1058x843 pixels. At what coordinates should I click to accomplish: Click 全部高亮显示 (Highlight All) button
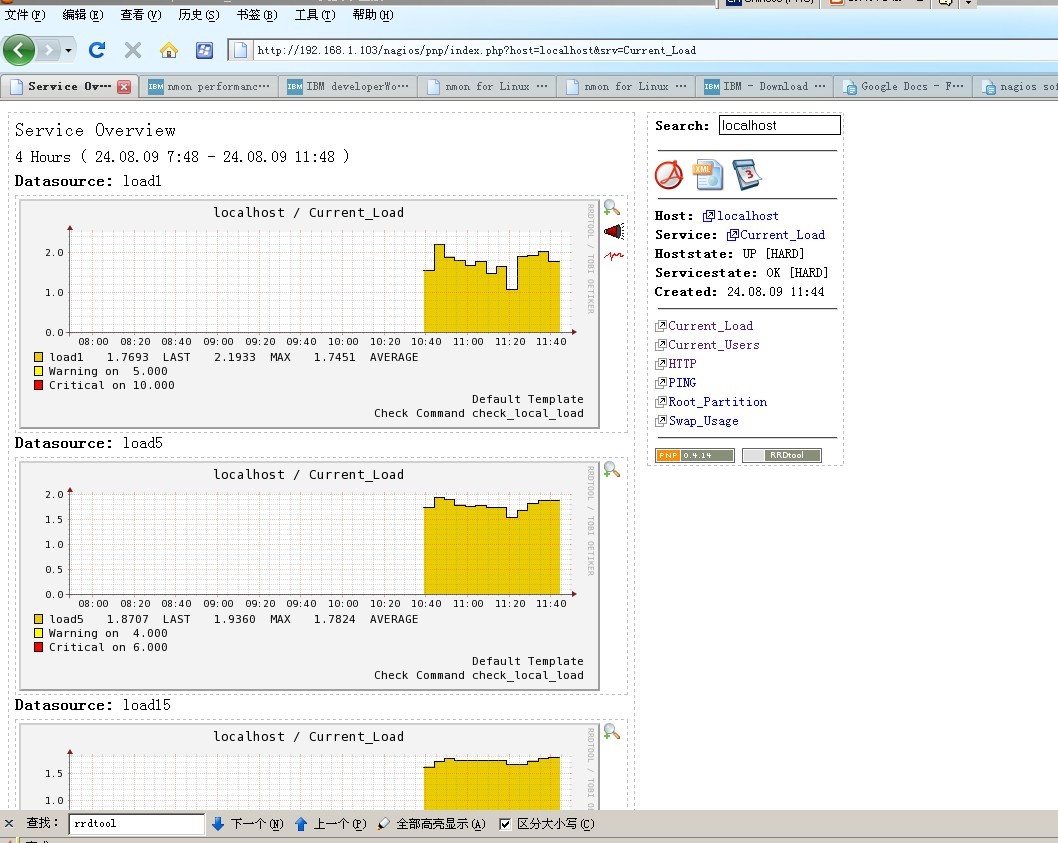tap(432, 823)
